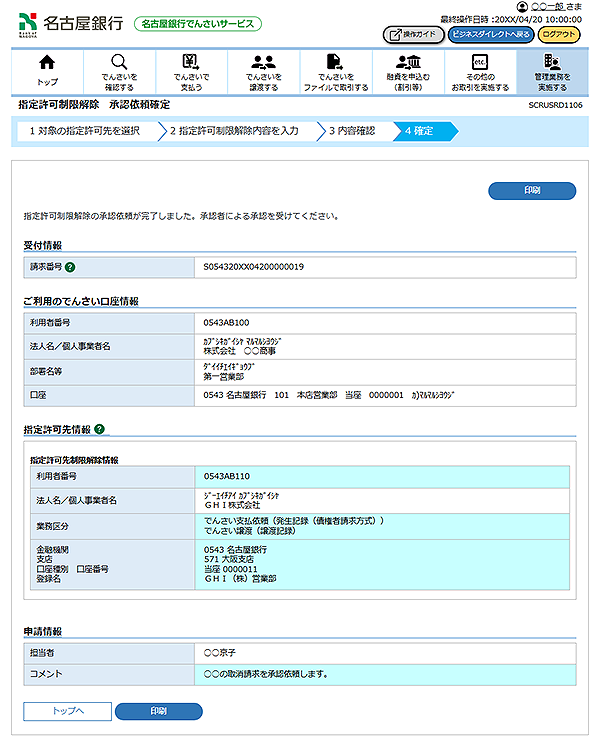Open でんさいを確認する magnifier menu
The height and width of the screenshot is (741, 600).
119,70
